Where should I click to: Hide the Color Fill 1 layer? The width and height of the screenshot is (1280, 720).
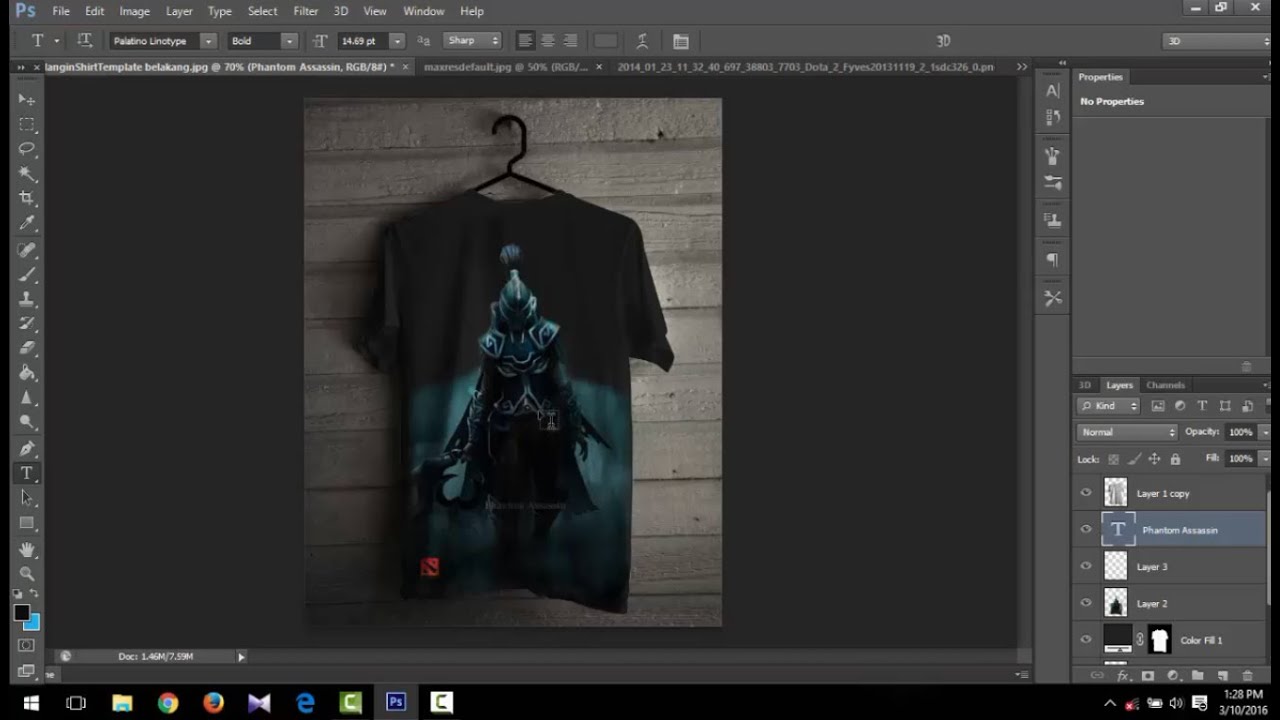1086,640
